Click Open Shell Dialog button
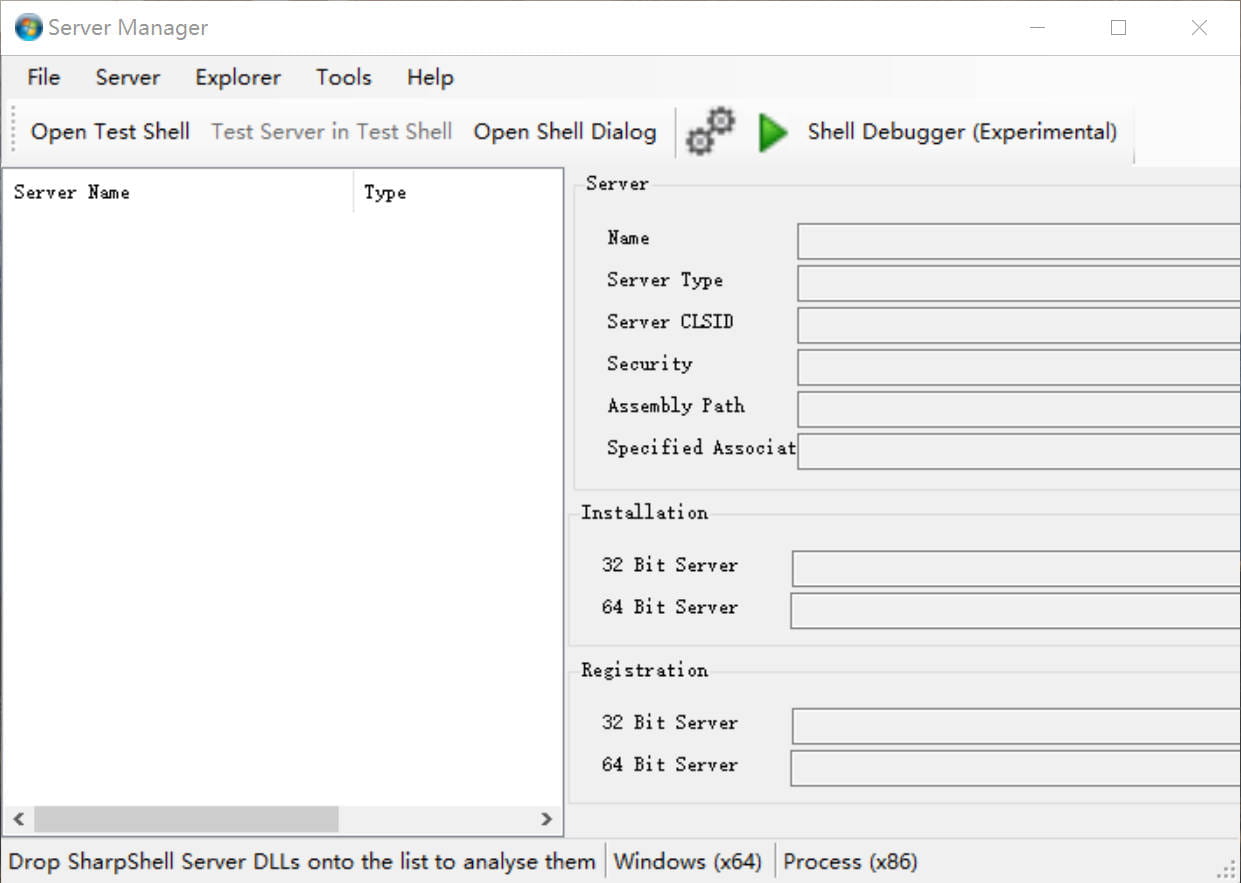The height and width of the screenshot is (883, 1241). click(x=565, y=132)
